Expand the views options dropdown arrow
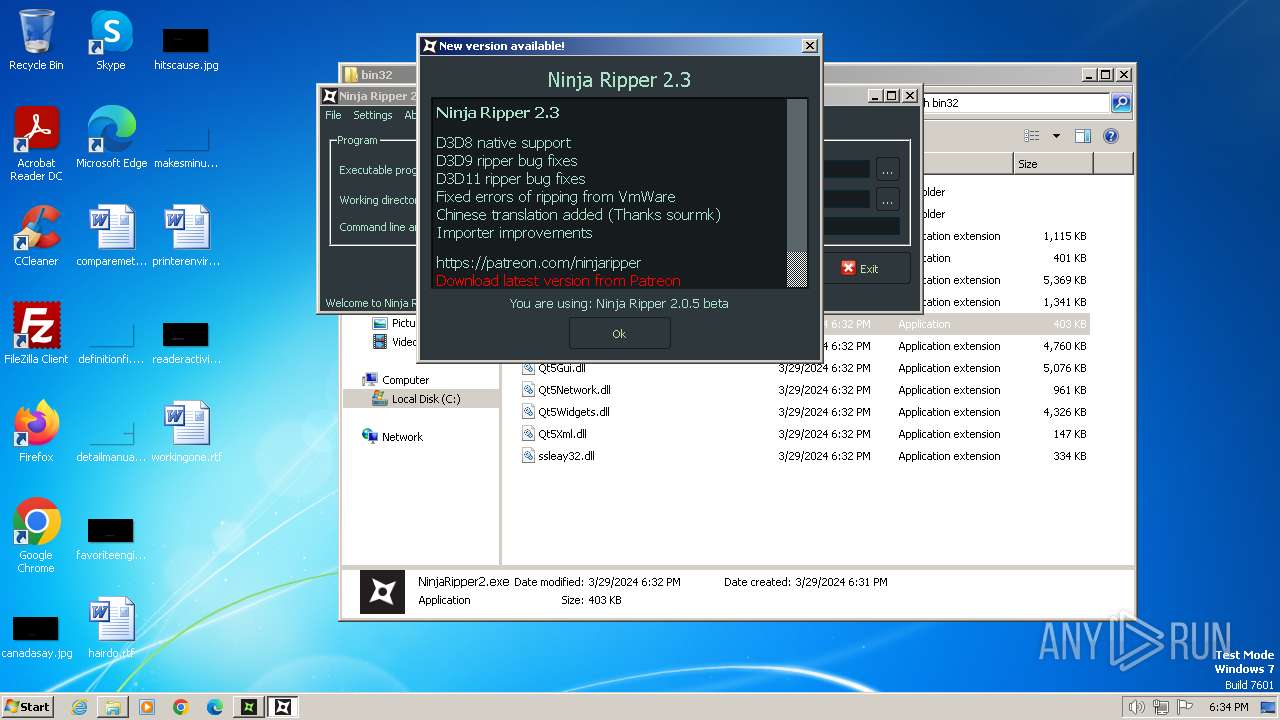 click(1055, 136)
